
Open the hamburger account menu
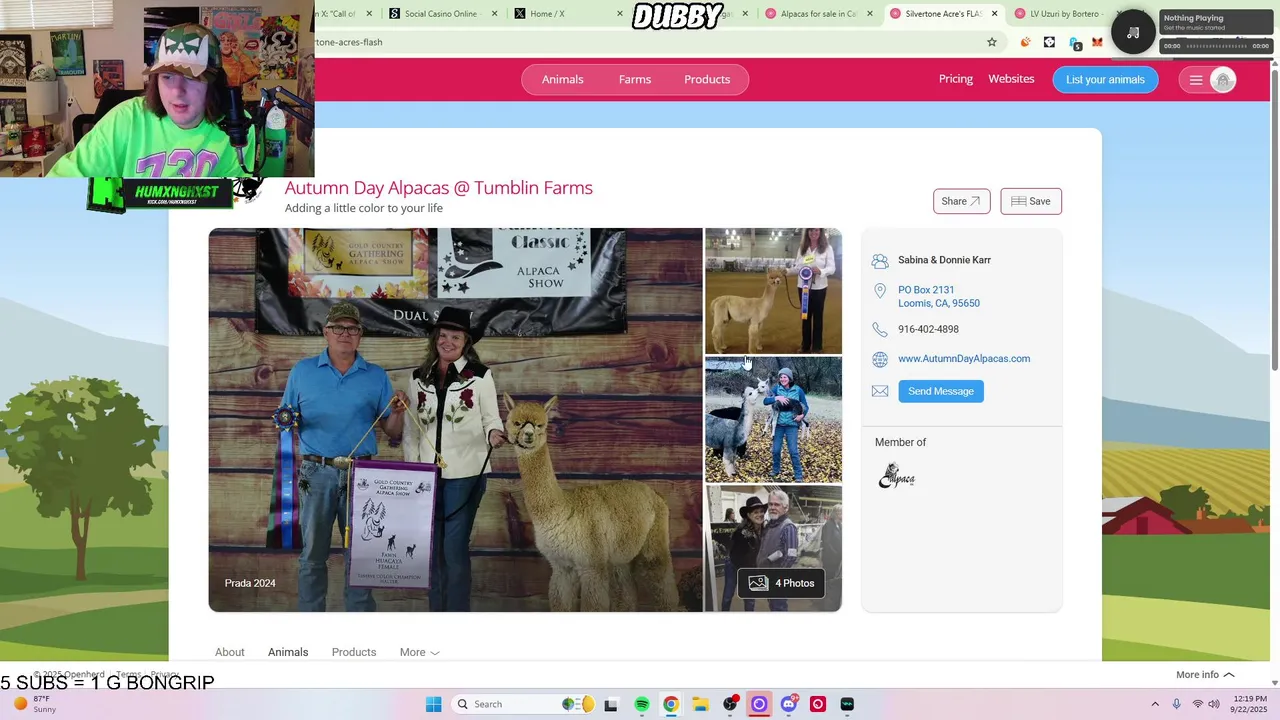[1196, 80]
